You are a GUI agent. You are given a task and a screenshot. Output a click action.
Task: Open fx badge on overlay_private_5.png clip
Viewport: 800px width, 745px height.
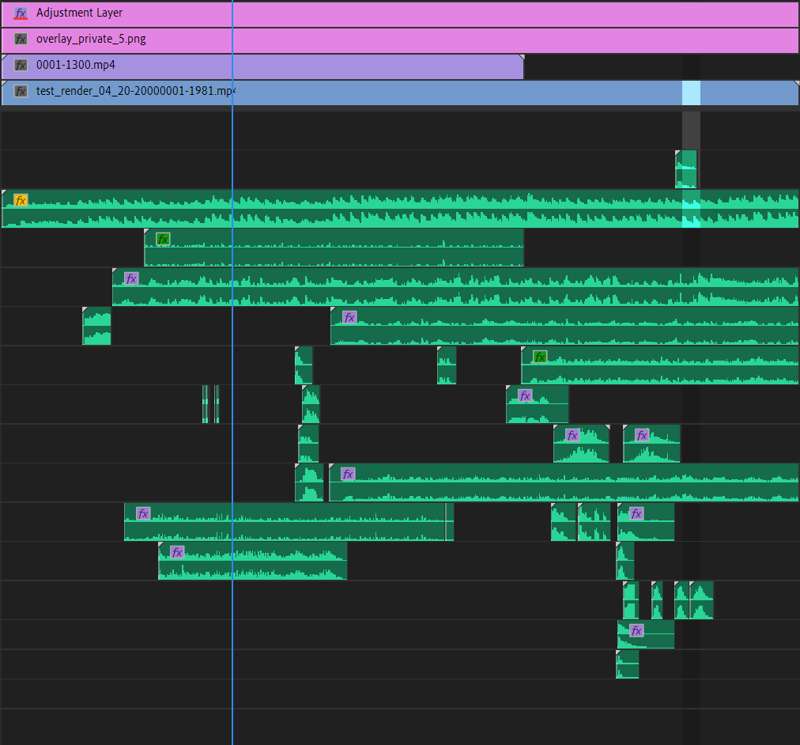pos(20,39)
